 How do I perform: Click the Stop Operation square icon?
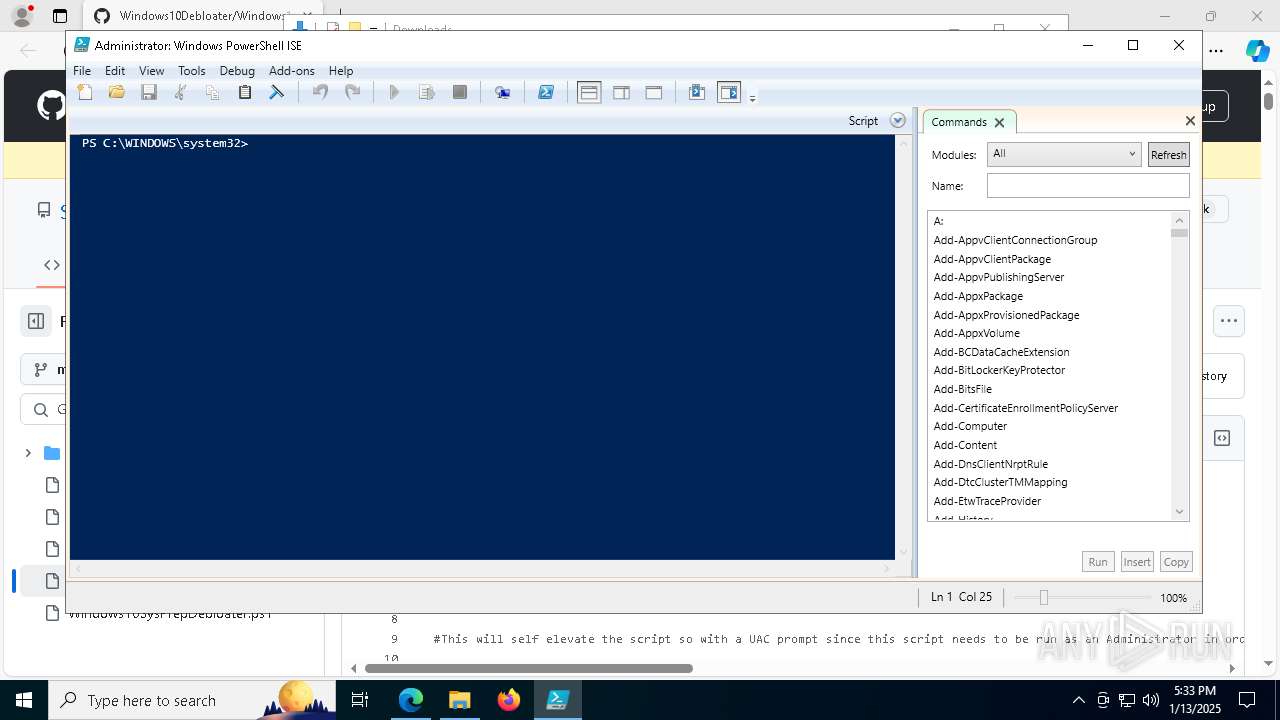pos(460,92)
